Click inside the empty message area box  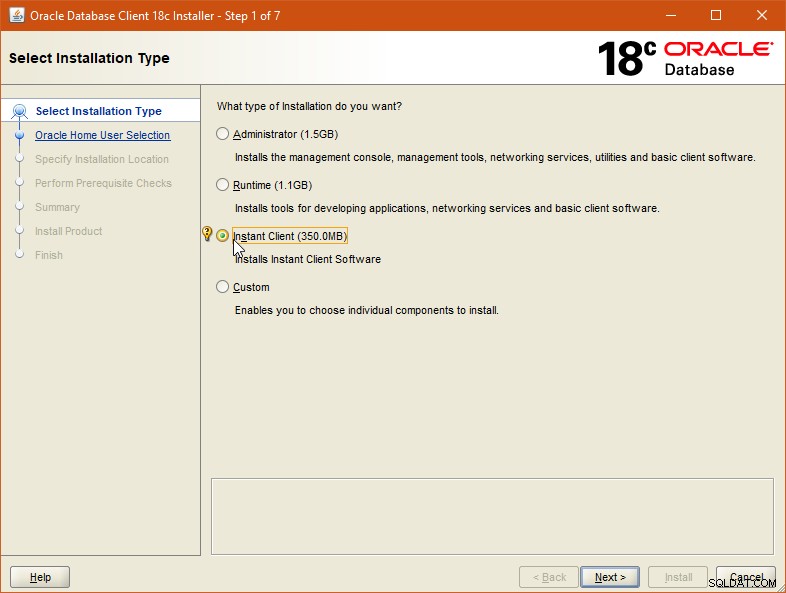[x=492, y=516]
